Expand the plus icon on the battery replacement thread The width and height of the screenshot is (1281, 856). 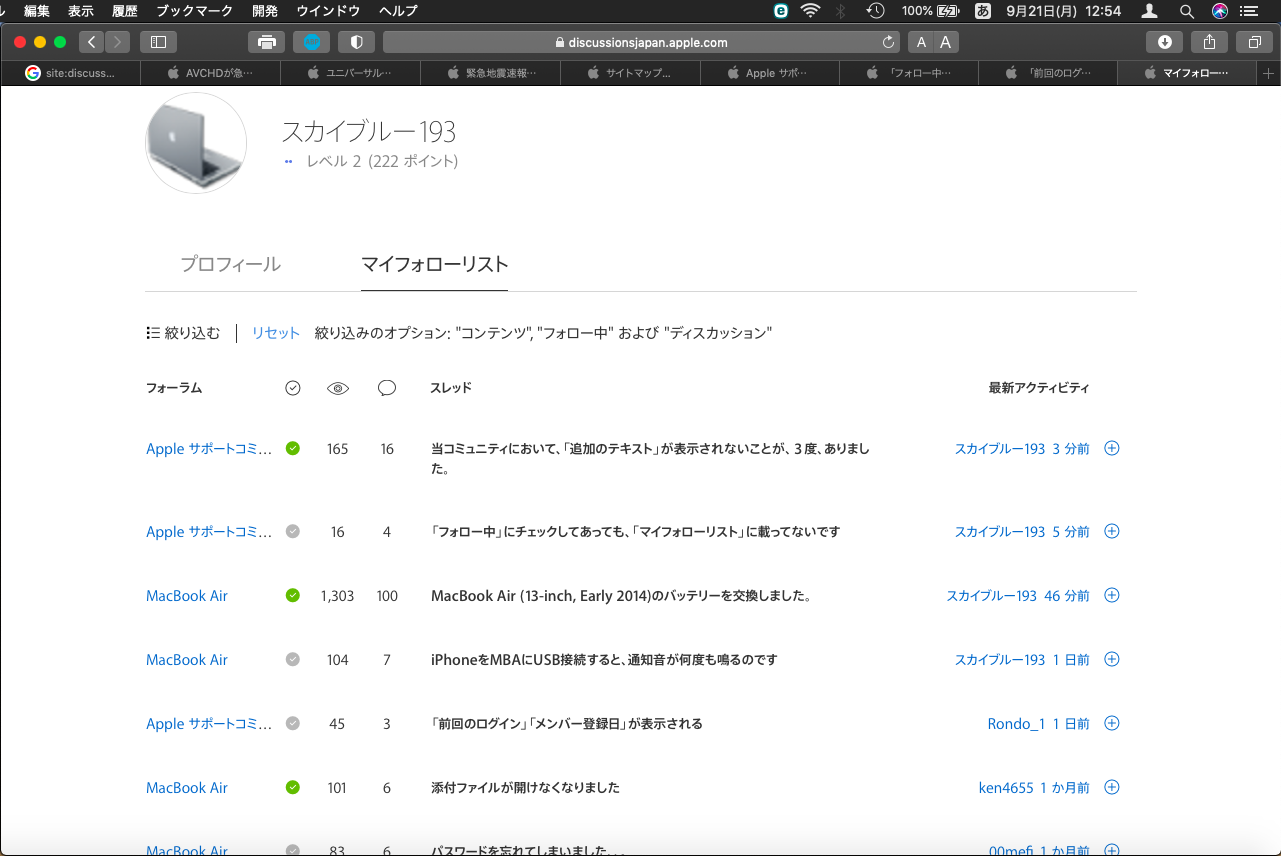[1111, 595]
